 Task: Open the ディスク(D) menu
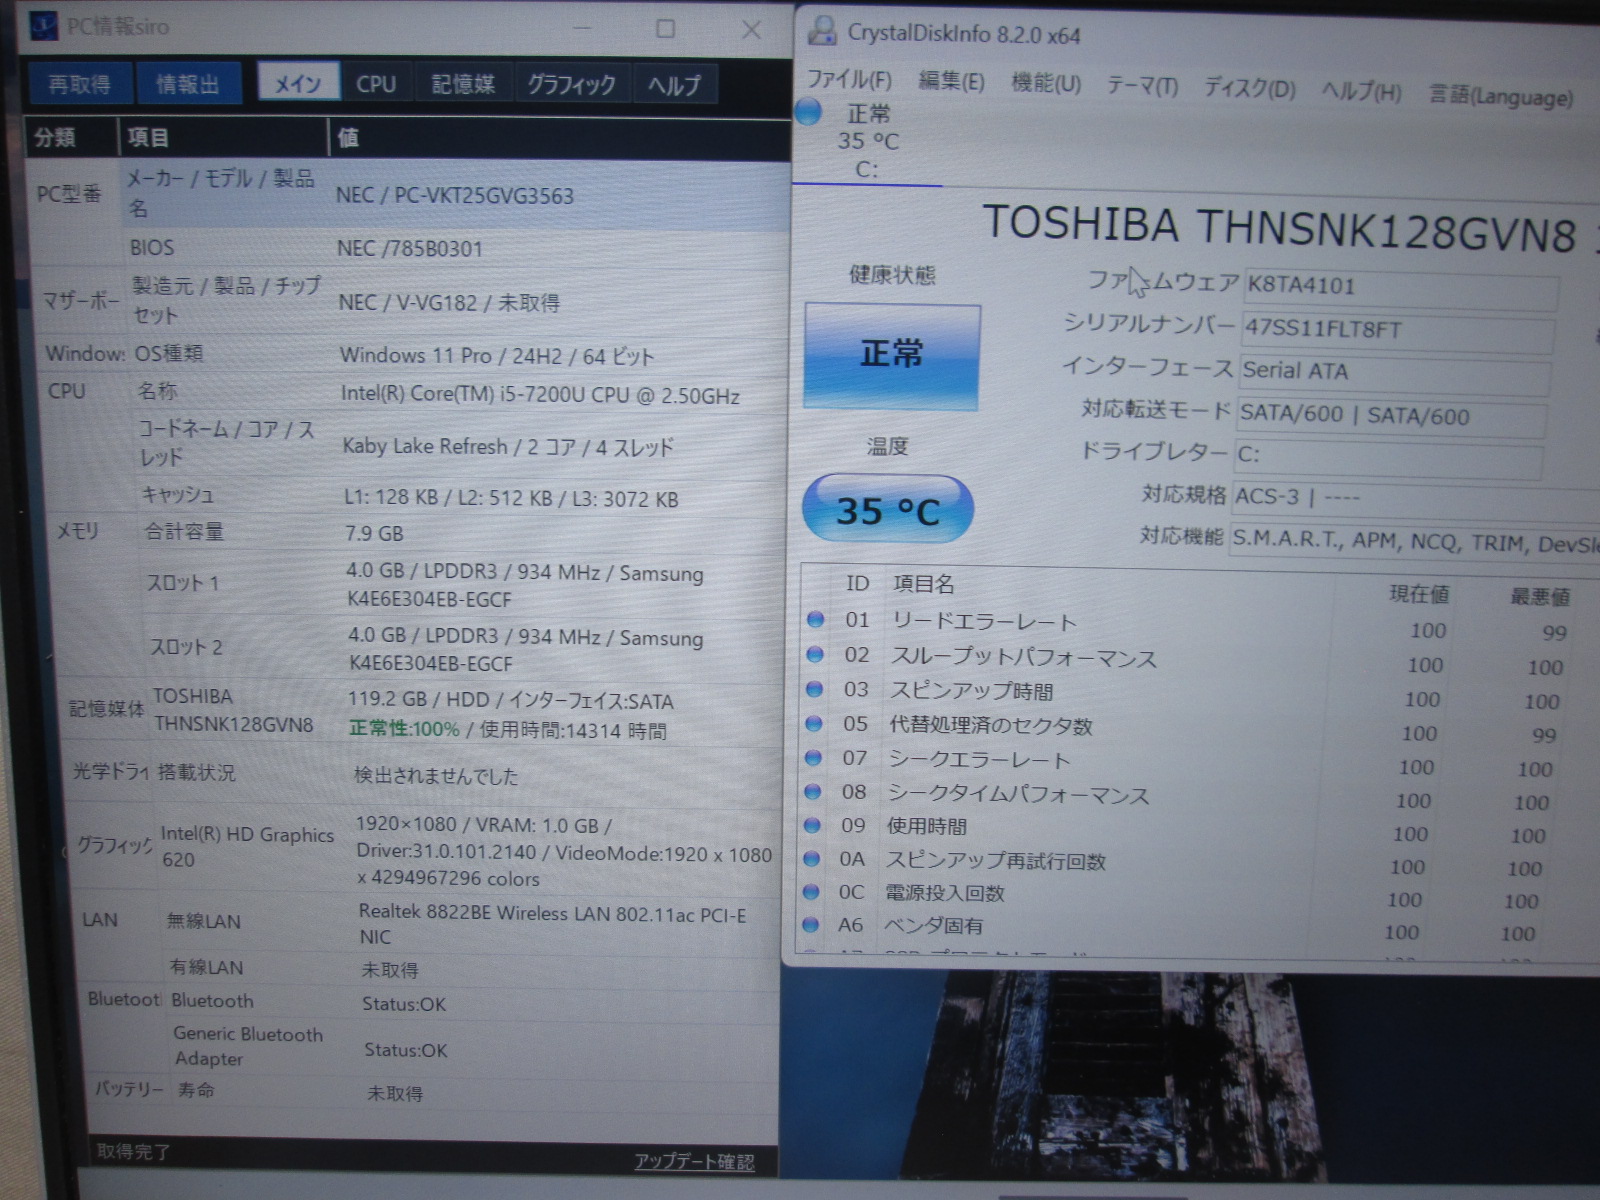tap(1249, 89)
